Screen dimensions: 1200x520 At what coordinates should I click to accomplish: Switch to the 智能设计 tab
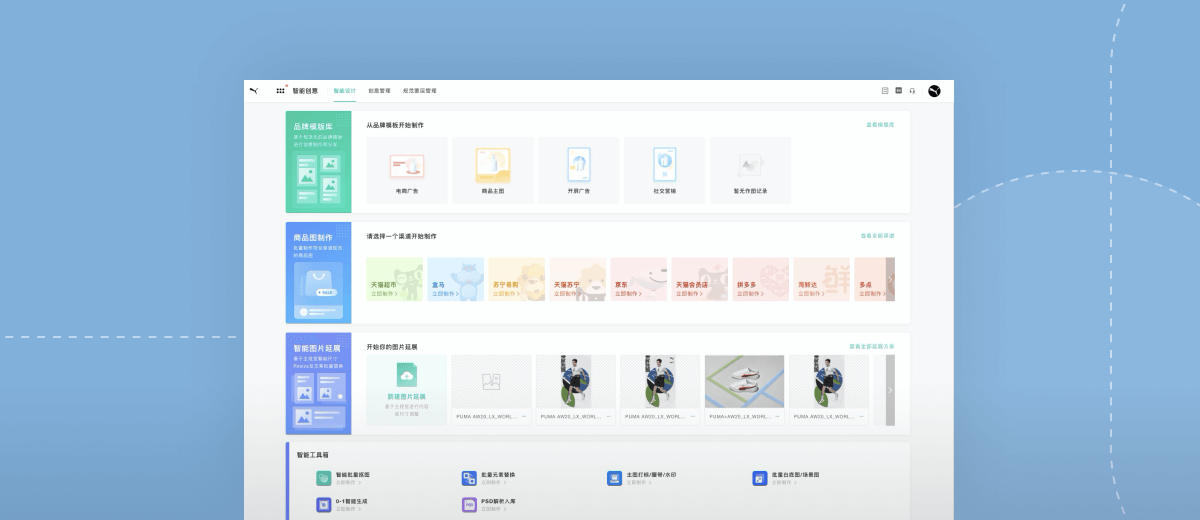point(344,91)
